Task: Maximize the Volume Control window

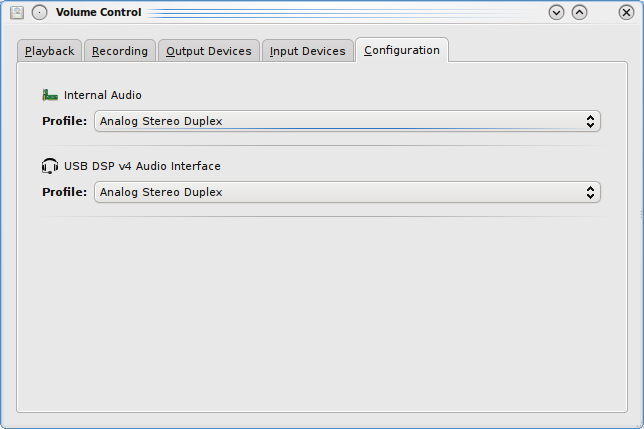Action: (580, 13)
